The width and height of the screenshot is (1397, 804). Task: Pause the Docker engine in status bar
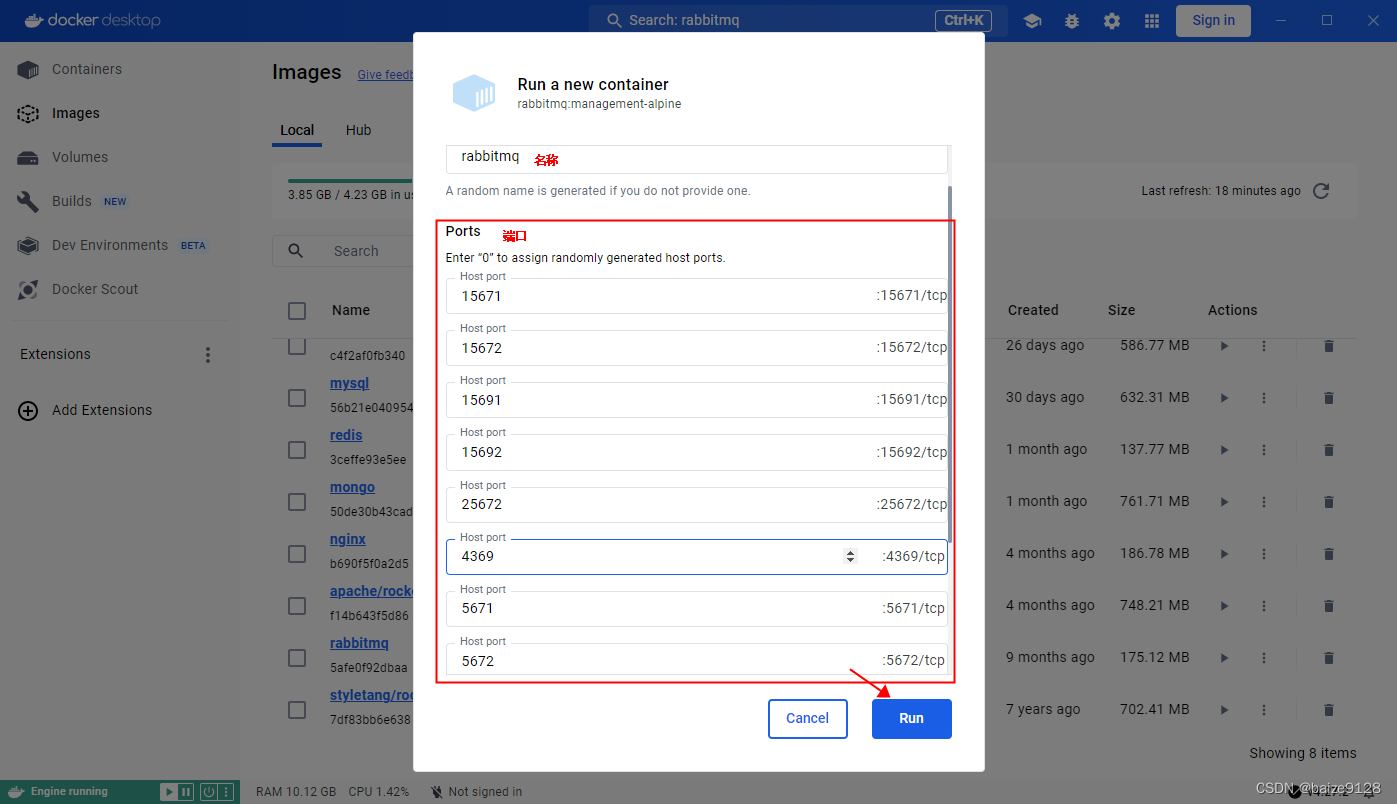(x=186, y=792)
